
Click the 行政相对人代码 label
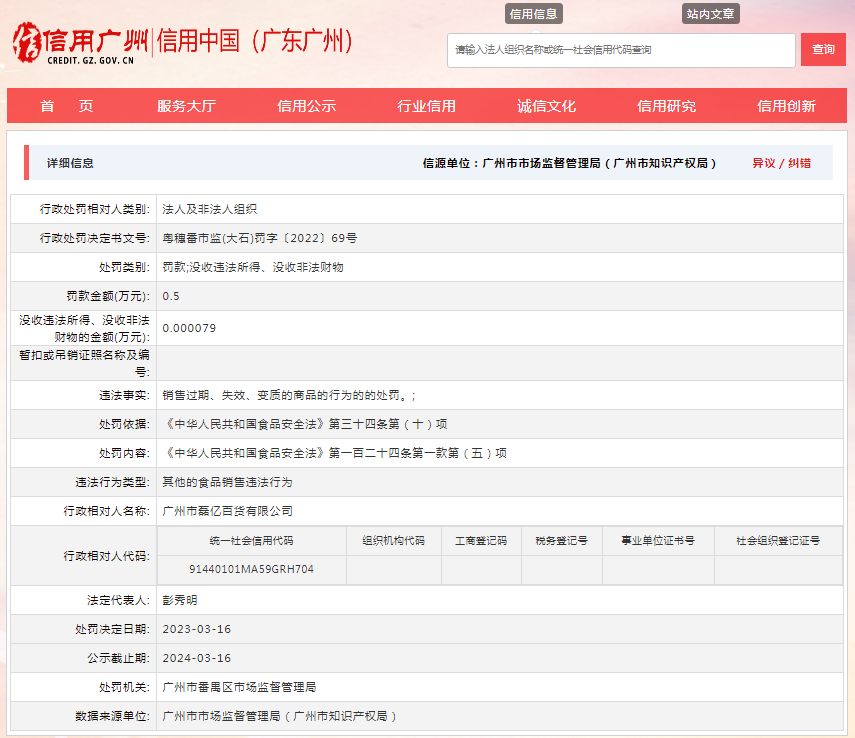point(106,556)
